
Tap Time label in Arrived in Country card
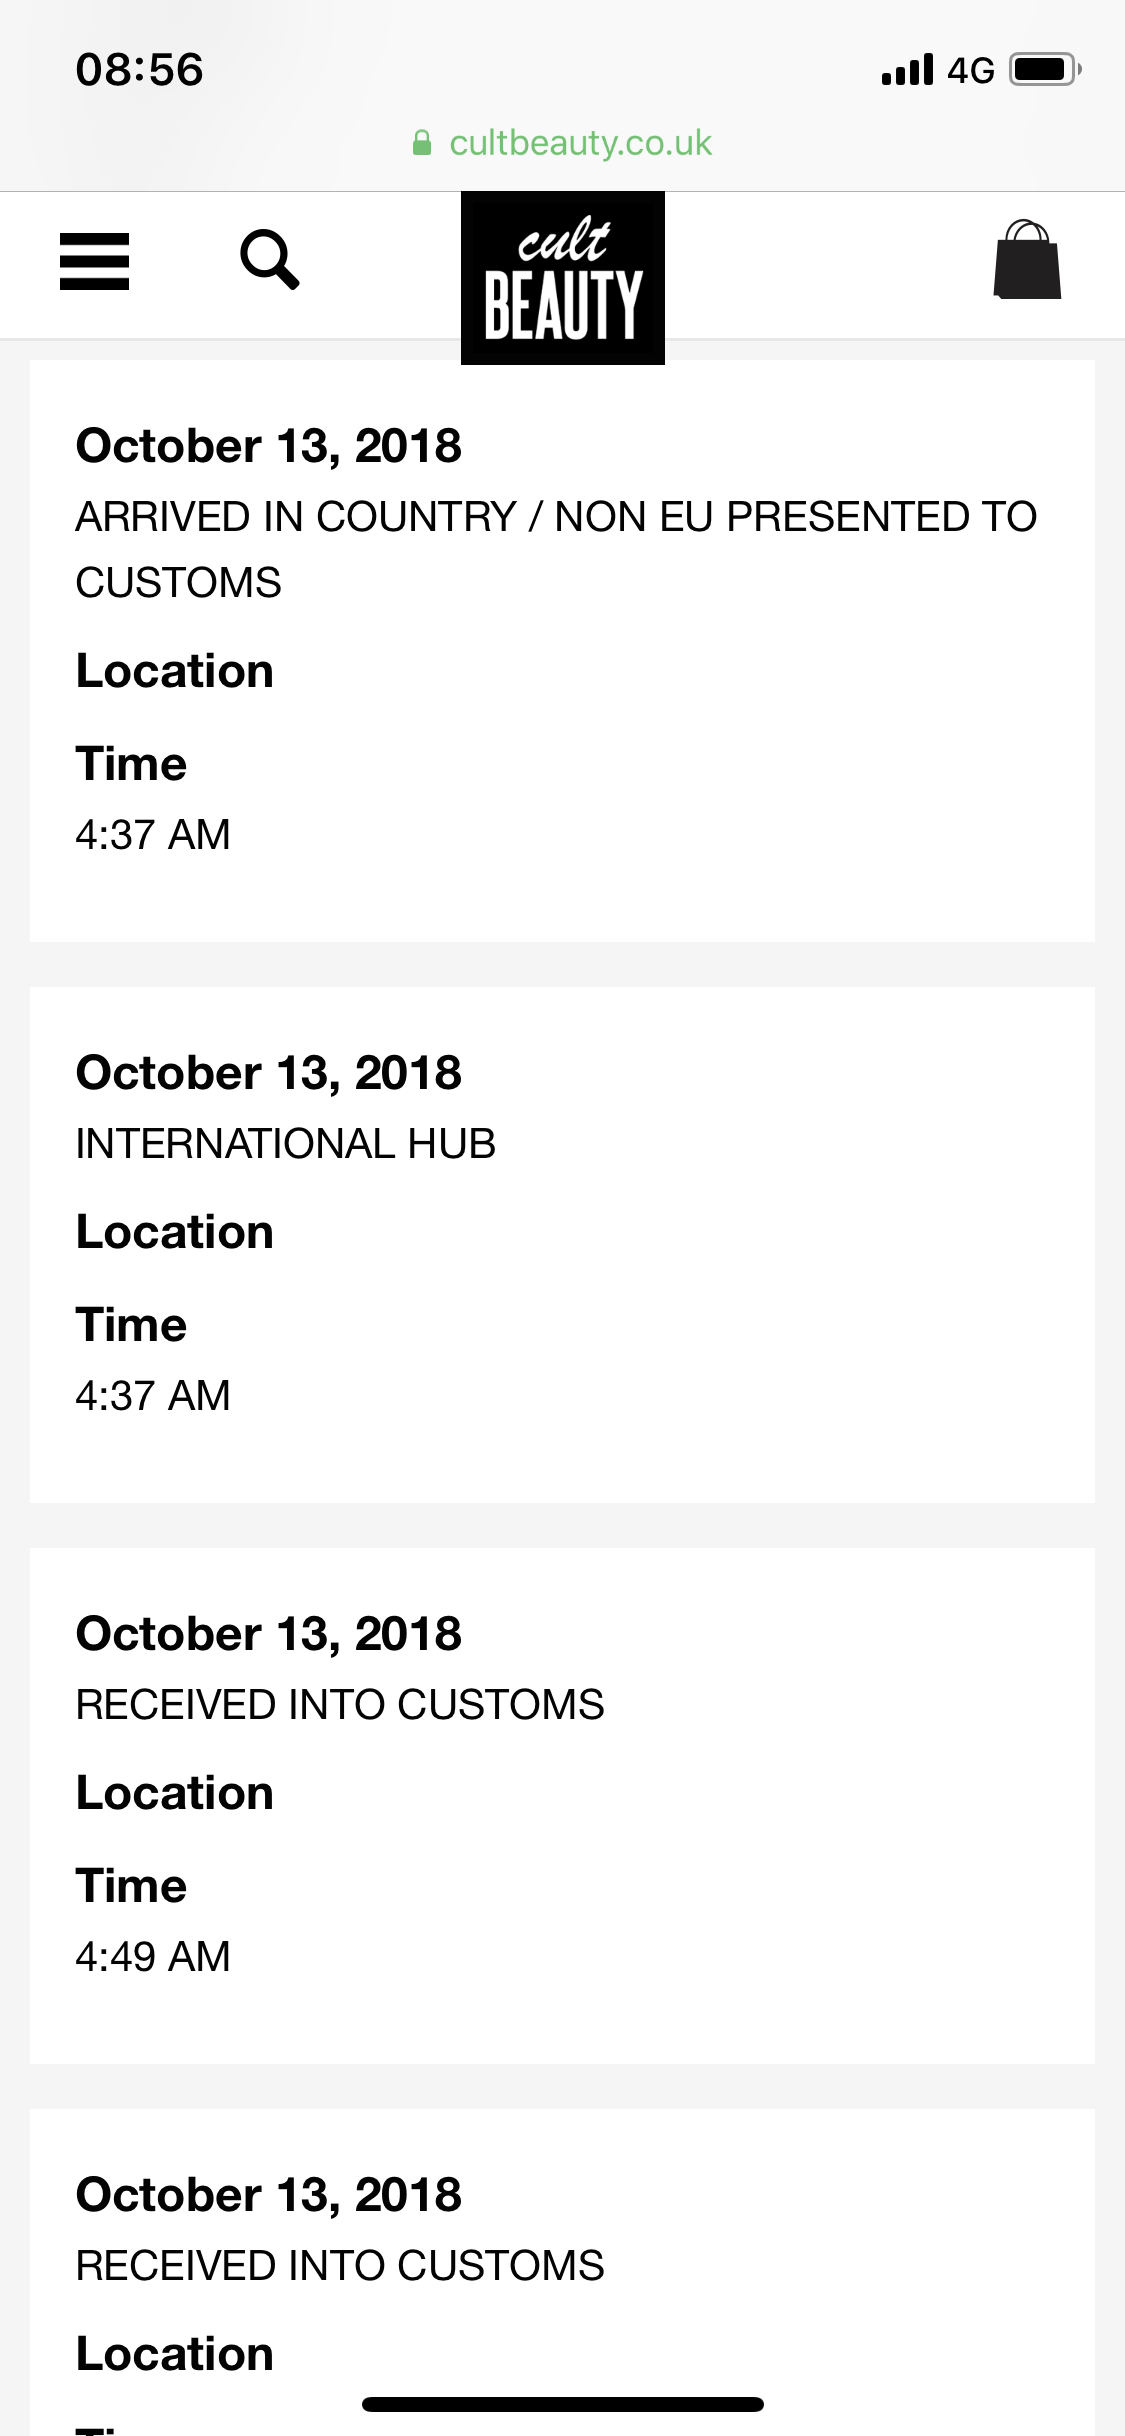point(131,764)
